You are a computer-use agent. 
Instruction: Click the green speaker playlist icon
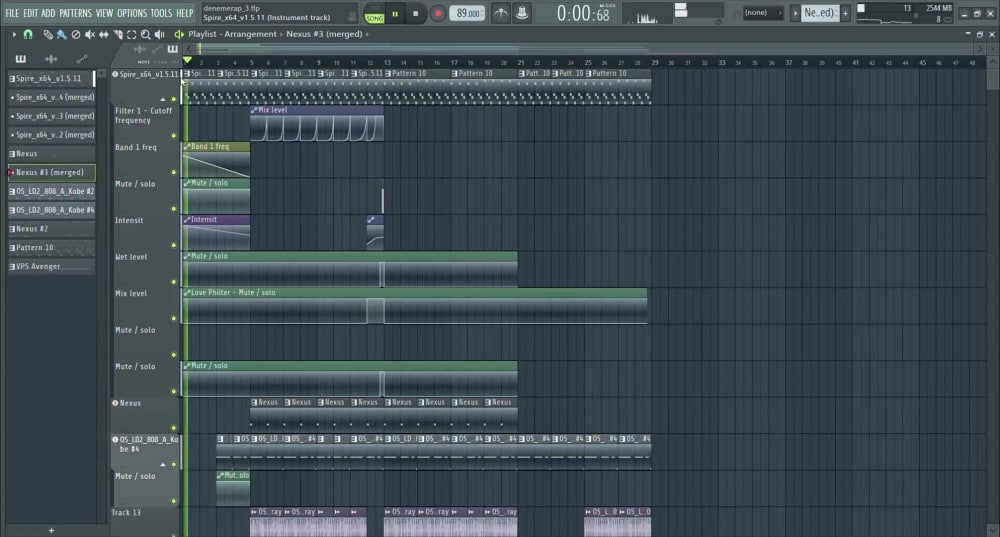point(179,34)
